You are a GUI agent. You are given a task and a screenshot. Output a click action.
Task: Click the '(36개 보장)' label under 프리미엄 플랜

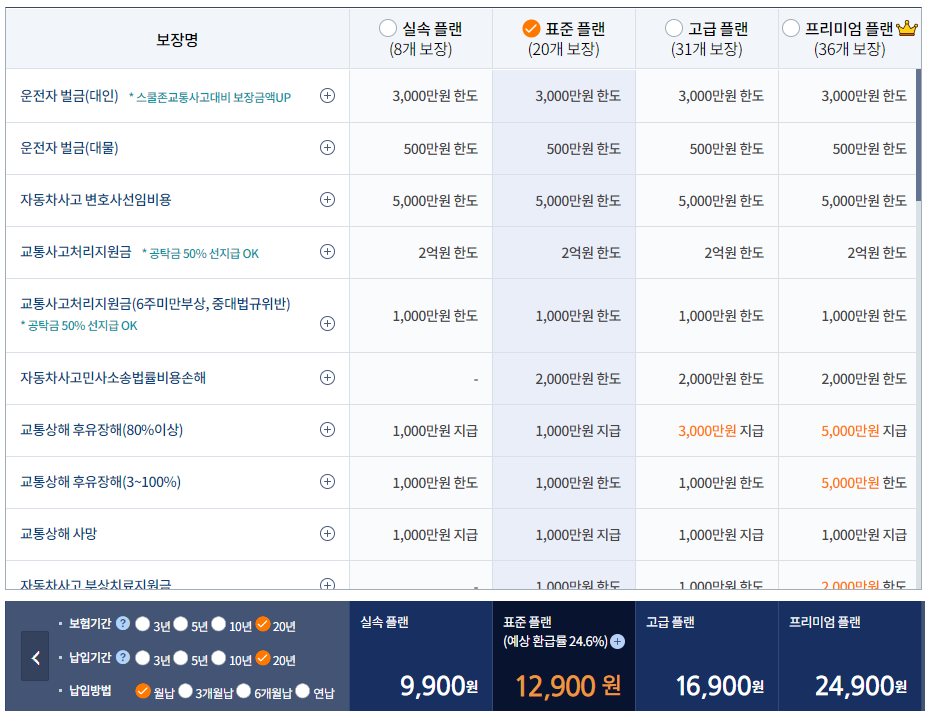pos(850,49)
